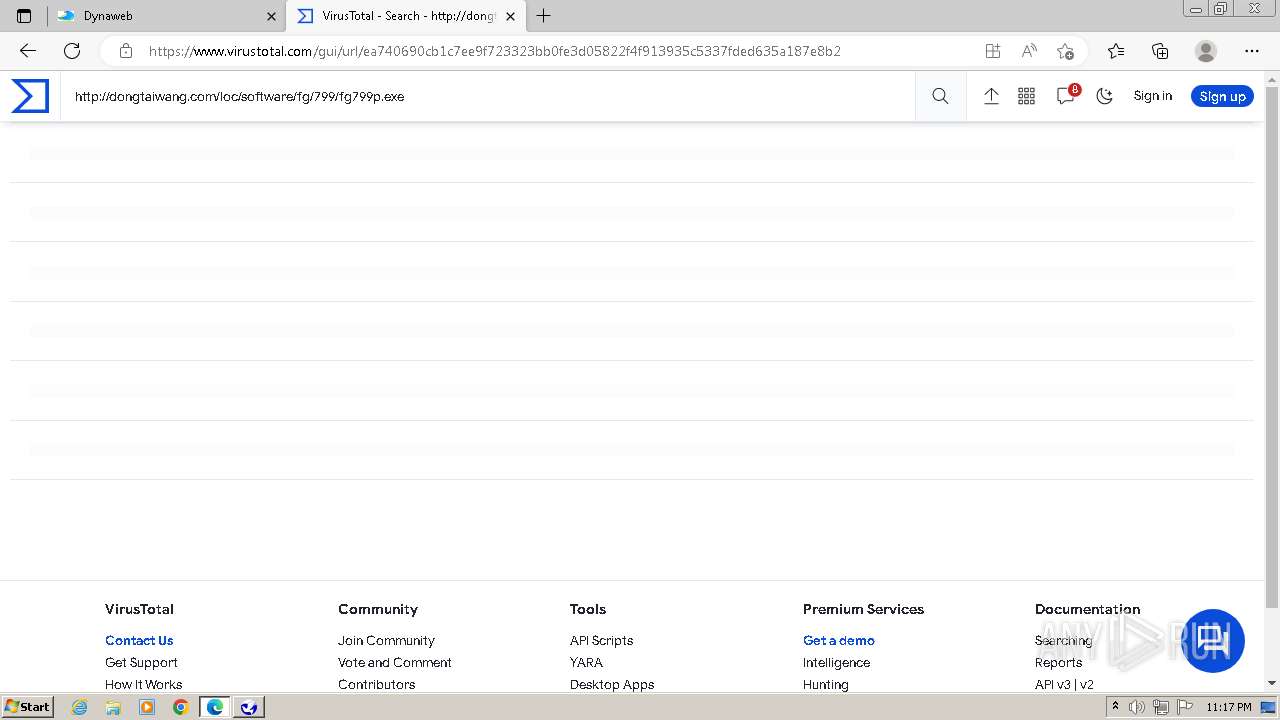Open Contributors link
The height and width of the screenshot is (720, 1280).
376,684
